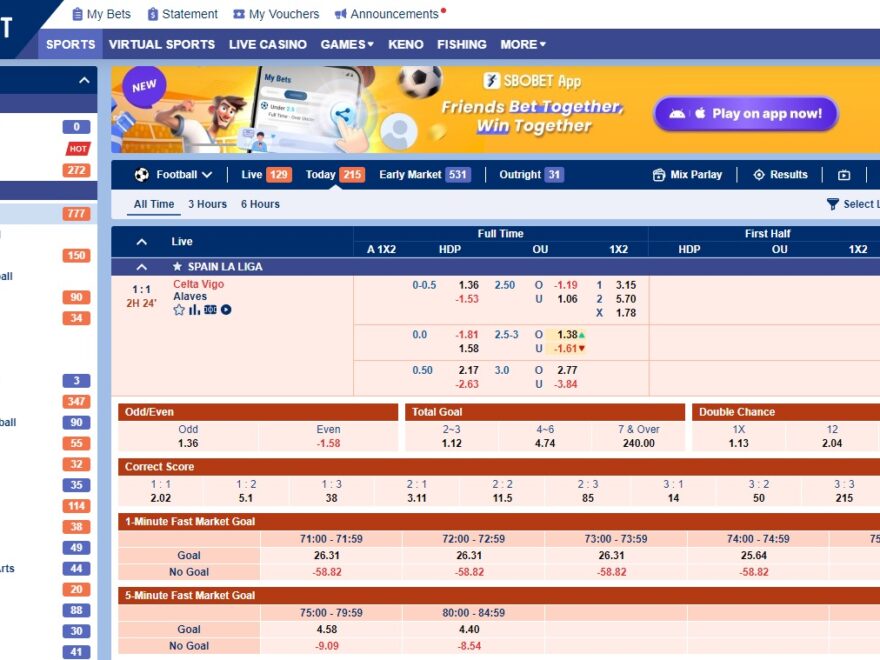The width and height of the screenshot is (880, 660).
Task: Collapse the Live section chevron
Action: tap(141, 242)
